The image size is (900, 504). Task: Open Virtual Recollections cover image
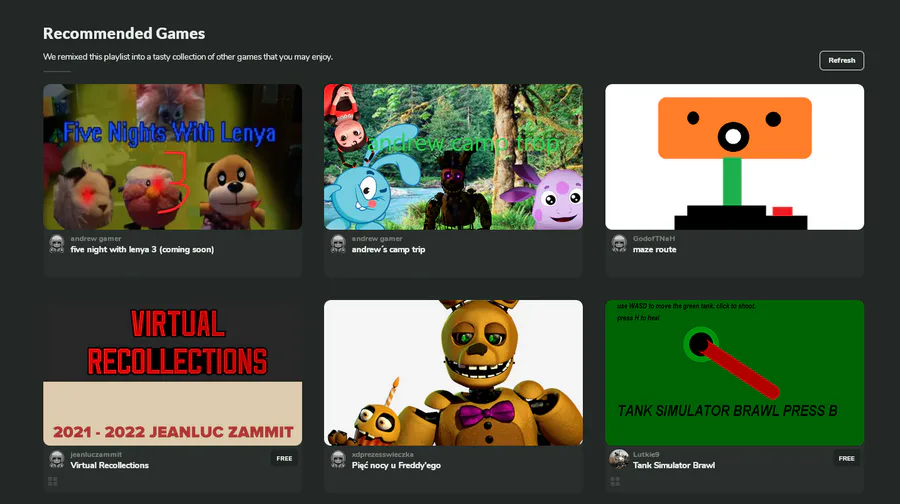[x=173, y=373]
